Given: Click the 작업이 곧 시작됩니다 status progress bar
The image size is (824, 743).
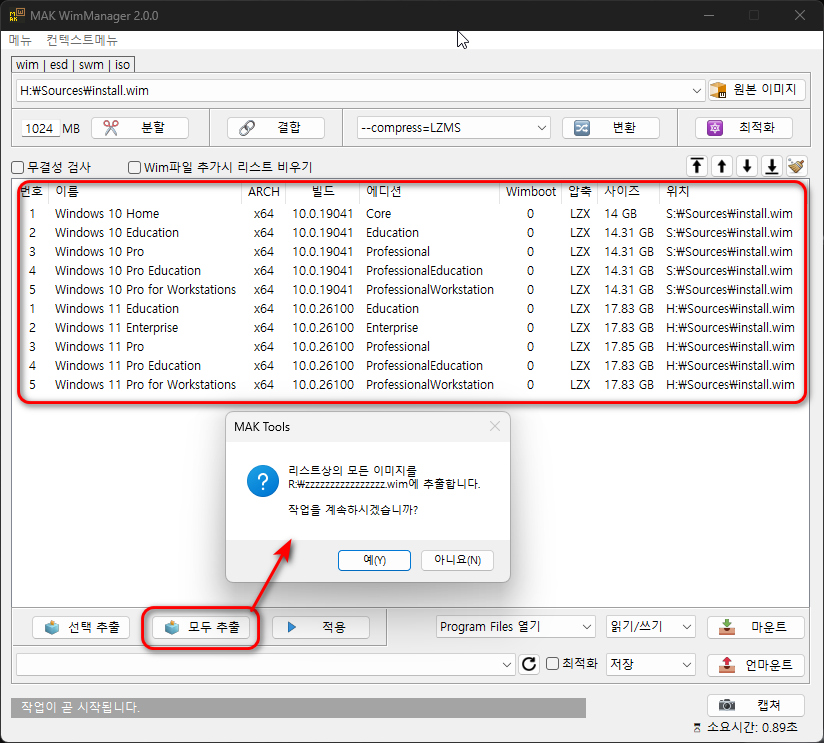Looking at the screenshot, I should click(298, 707).
